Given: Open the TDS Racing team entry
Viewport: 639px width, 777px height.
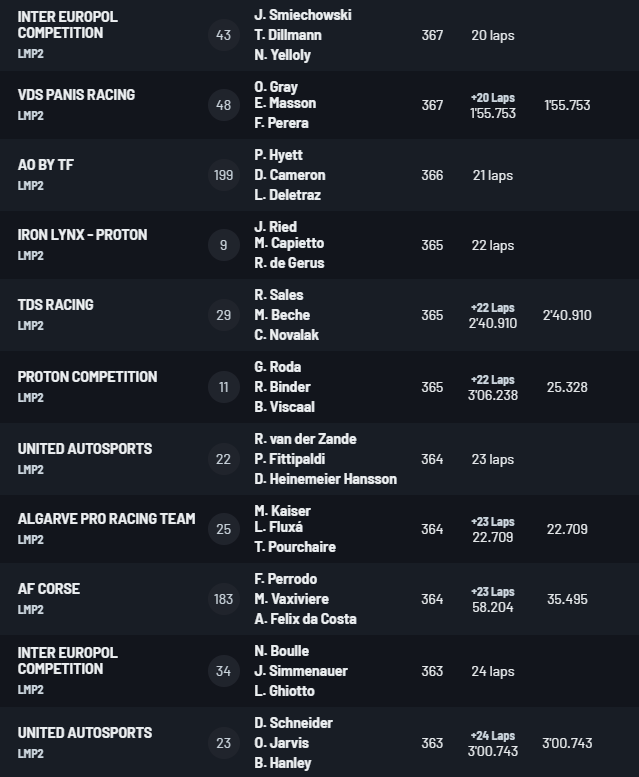Looking at the screenshot, I should [55, 305].
